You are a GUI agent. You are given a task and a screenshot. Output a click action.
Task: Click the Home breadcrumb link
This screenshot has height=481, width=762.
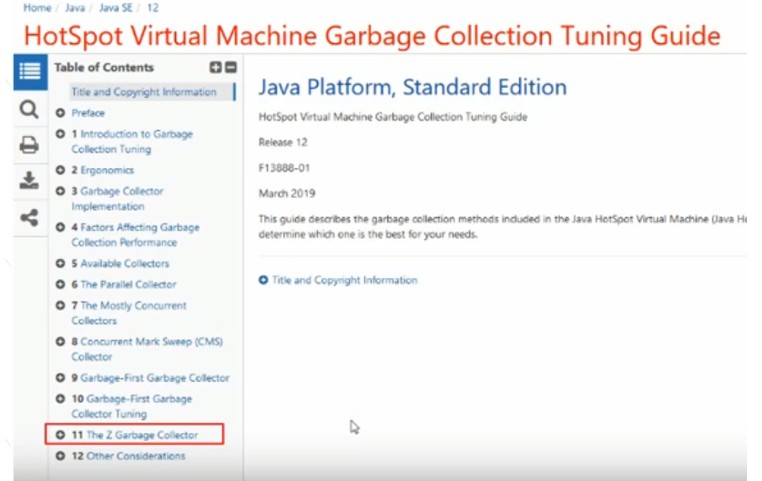pyautogui.click(x=37, y=8)
